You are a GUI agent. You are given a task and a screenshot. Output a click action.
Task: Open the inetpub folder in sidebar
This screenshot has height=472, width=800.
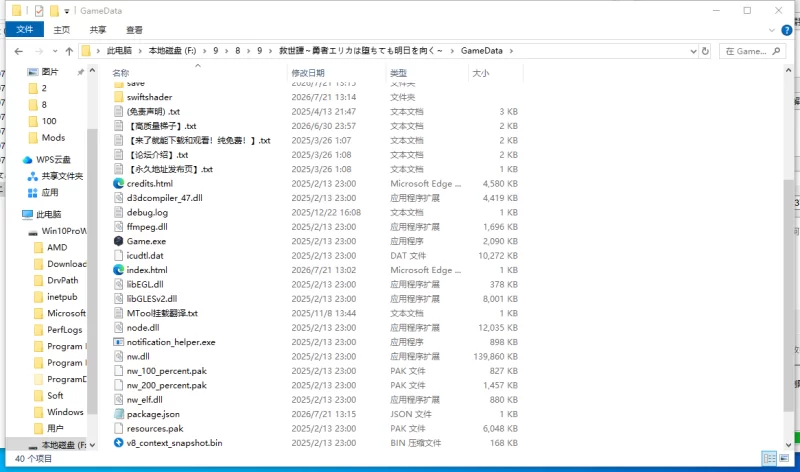click(62, 296)
